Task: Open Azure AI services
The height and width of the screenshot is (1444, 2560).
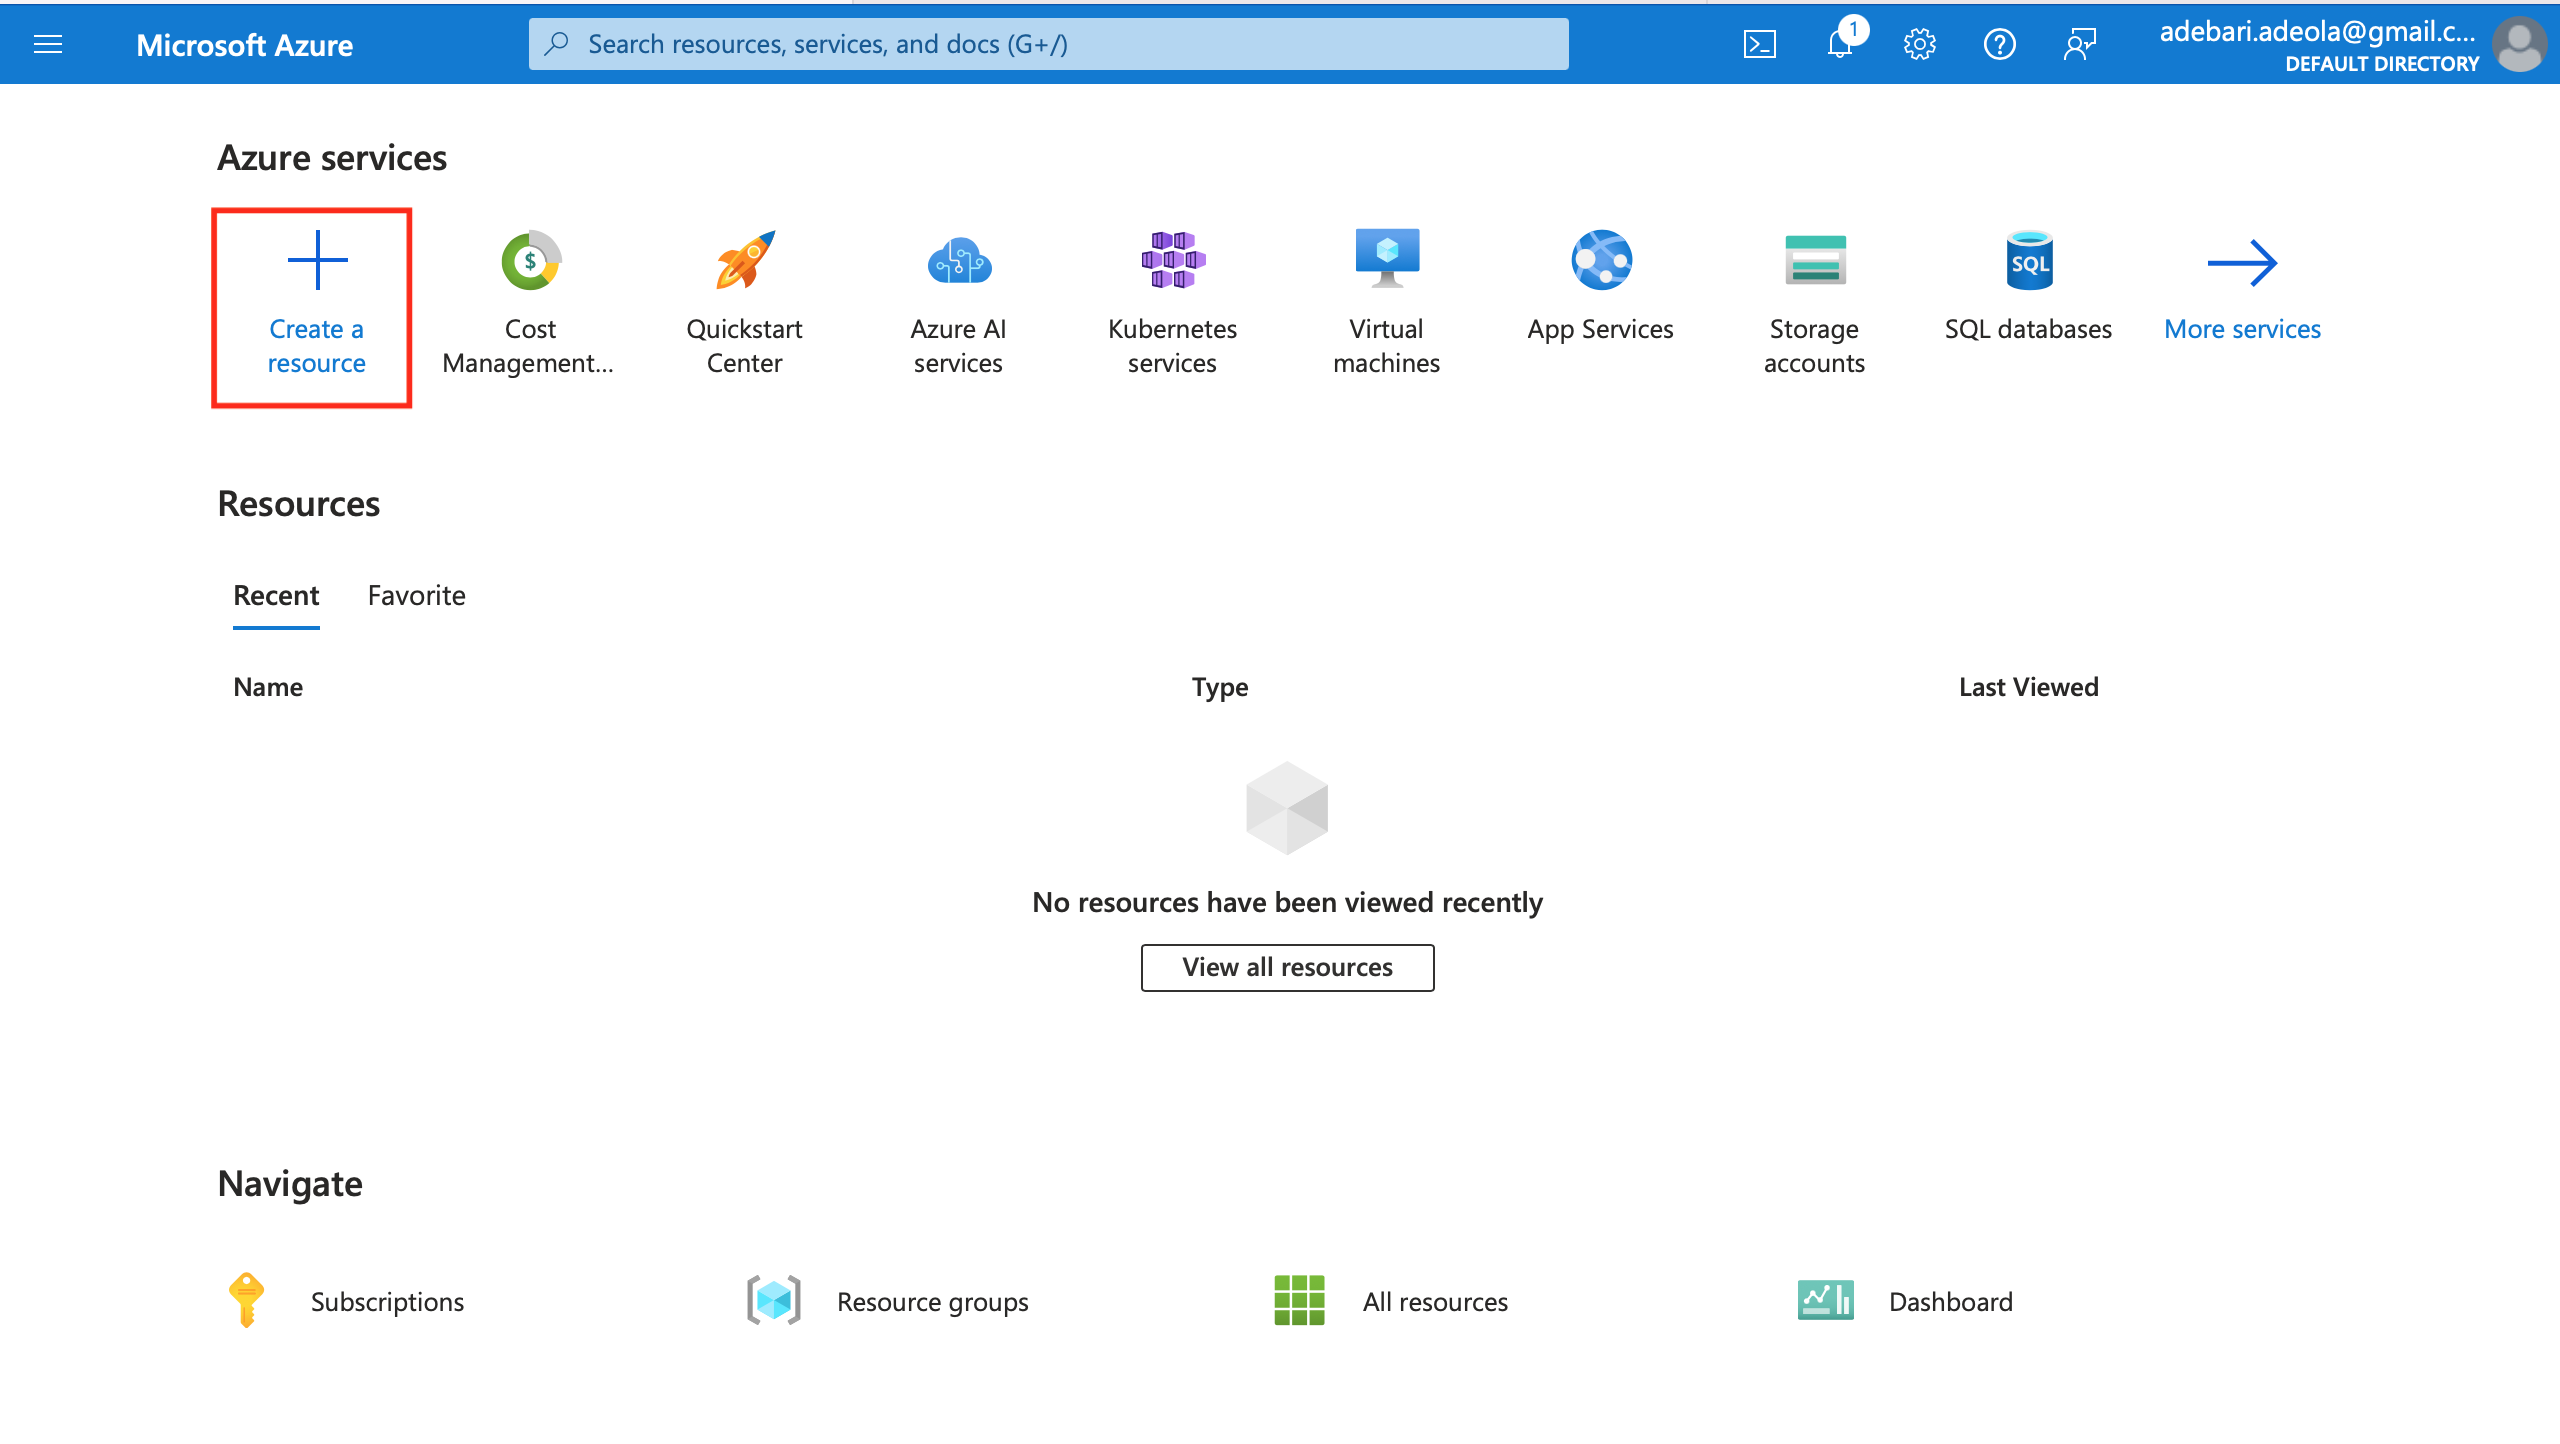Action: click(958, 302)
